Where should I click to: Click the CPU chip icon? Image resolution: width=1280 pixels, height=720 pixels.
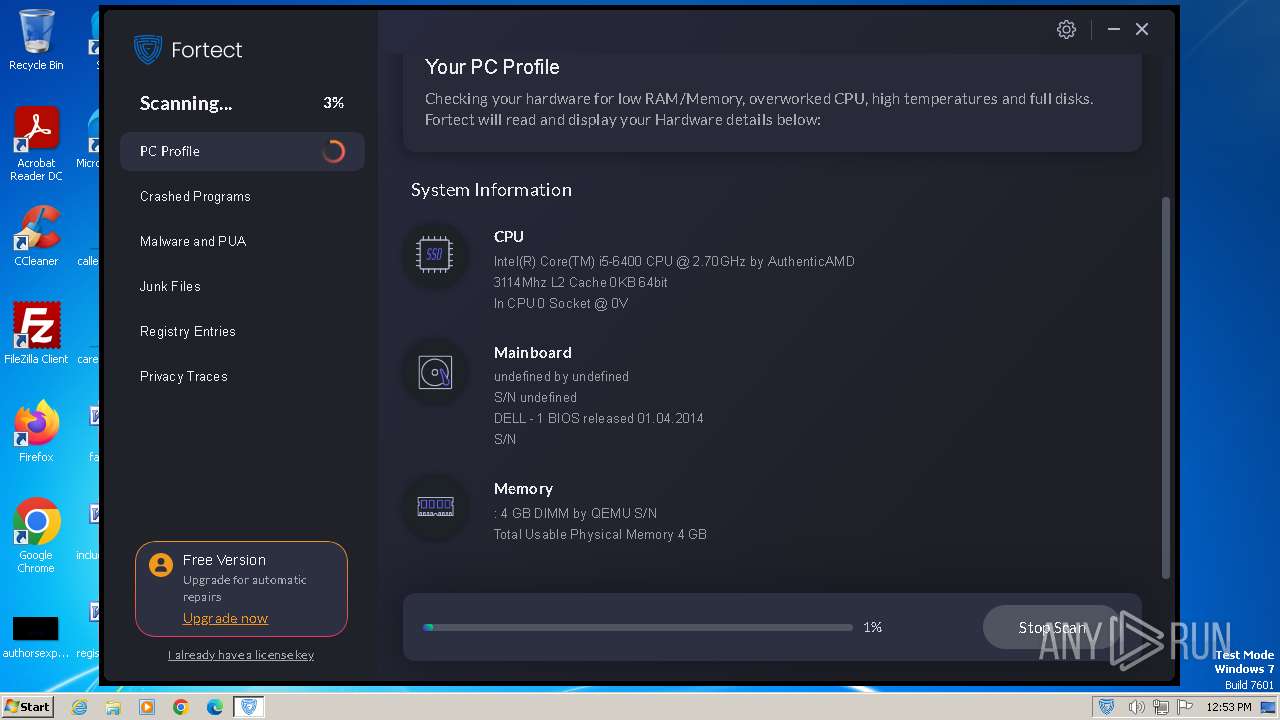435,256
